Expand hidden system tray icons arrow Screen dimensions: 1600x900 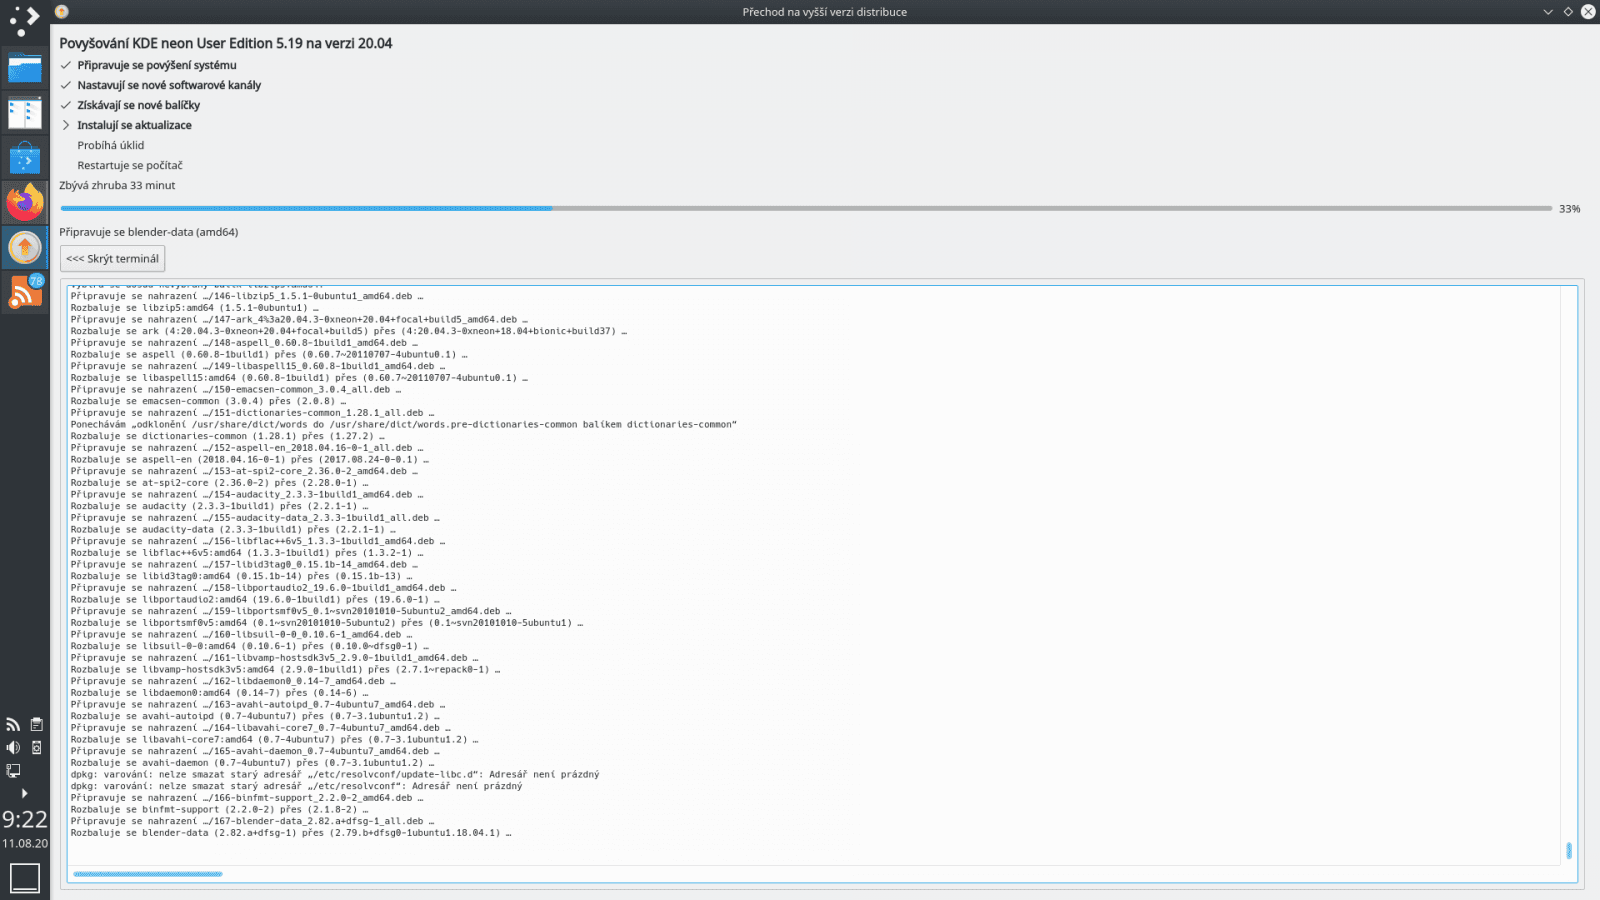pyautogui.click(x=24, y=792)
